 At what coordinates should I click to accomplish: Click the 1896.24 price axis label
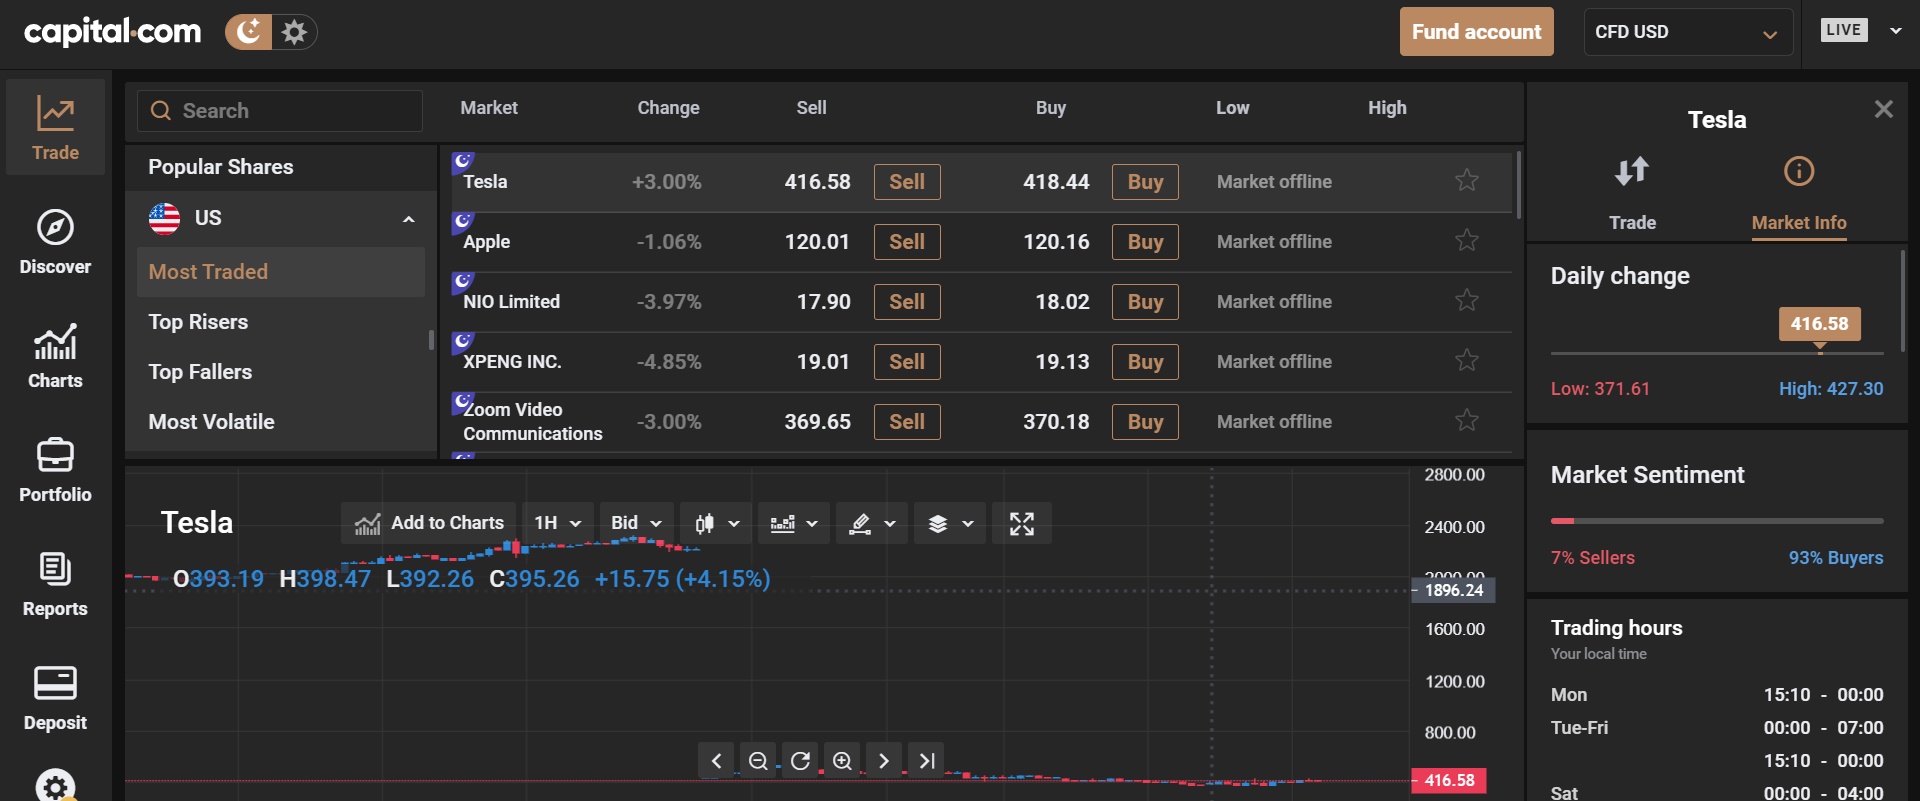pyautogui.click(x=1454, y=590)
